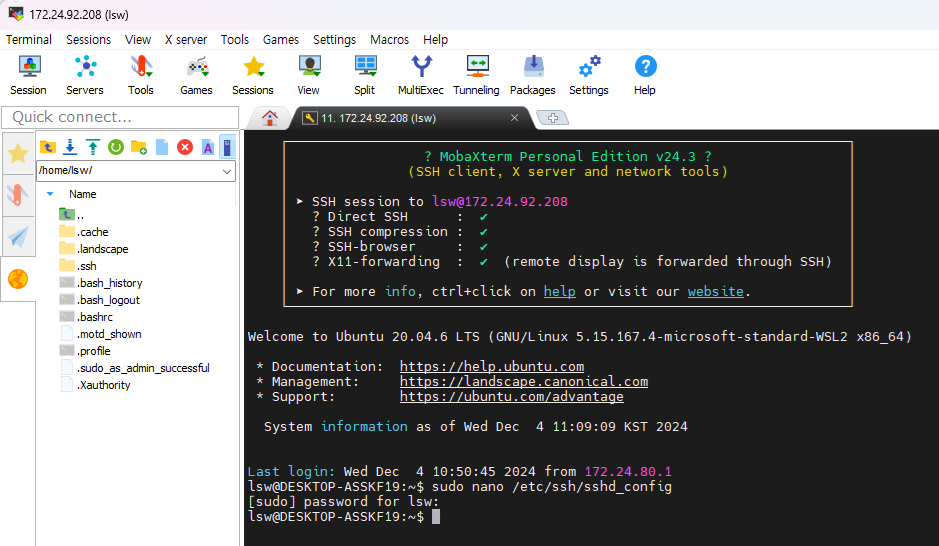Select the .profile file
939x546 pixels.
[85, 351]
